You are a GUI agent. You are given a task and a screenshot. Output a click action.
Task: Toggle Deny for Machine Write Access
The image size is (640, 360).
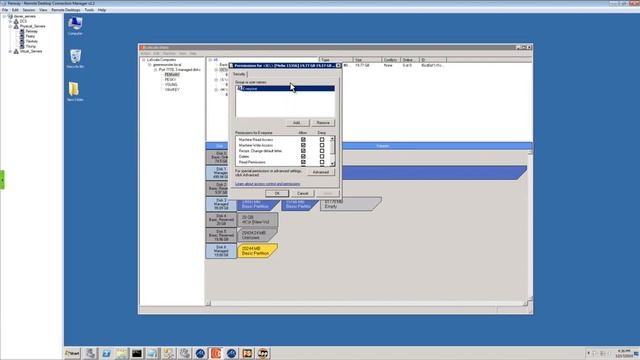[322, 145]
